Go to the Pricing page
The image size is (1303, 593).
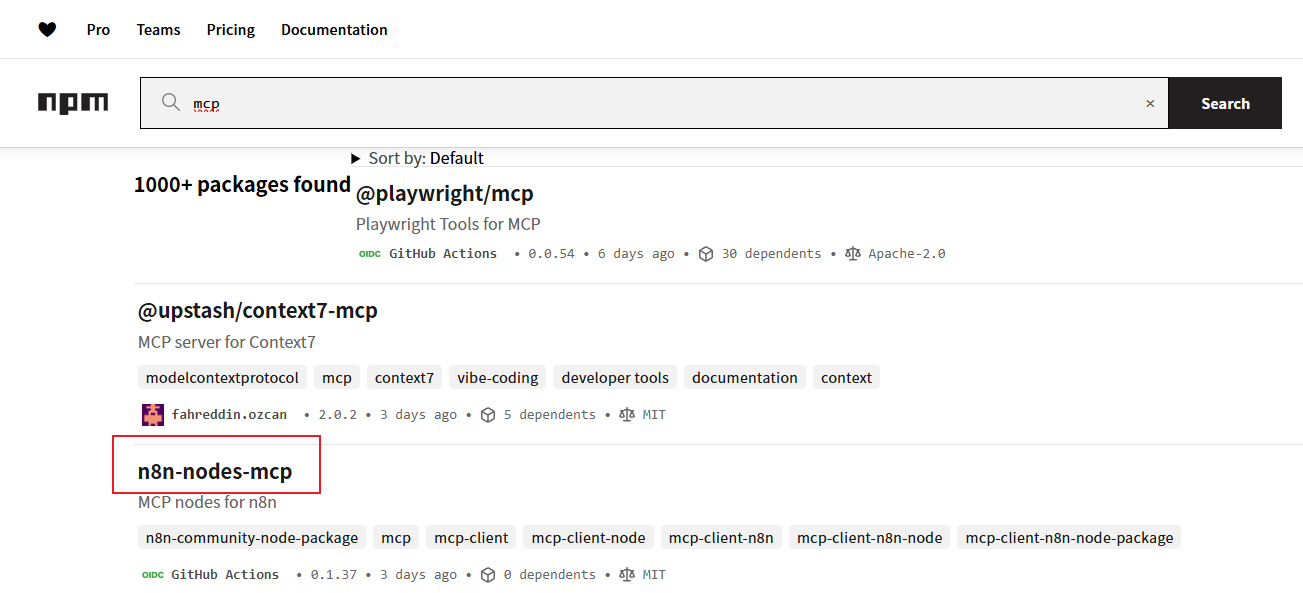point(231,30)
